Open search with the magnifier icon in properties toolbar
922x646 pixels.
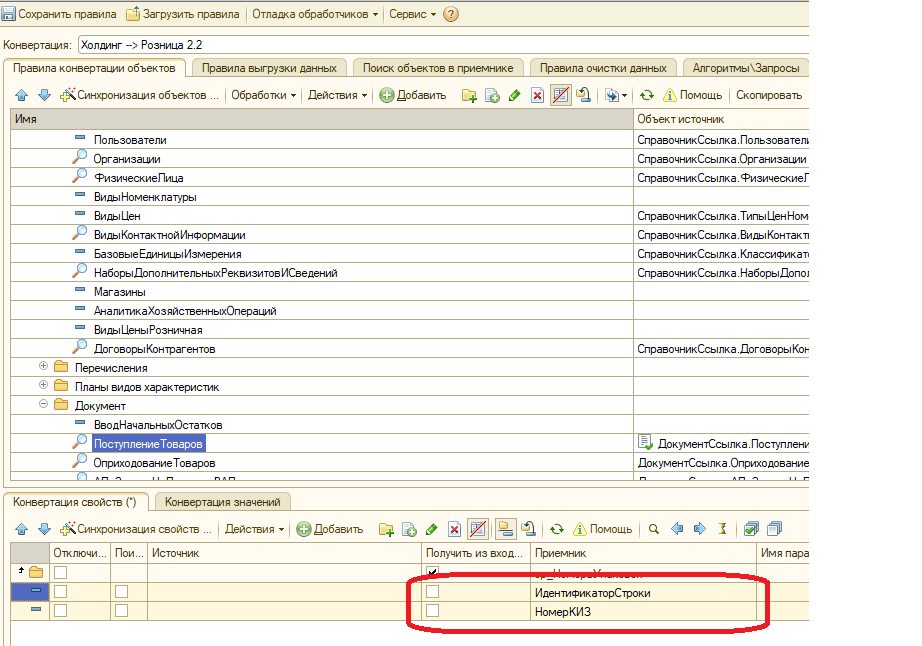point(654,529)
